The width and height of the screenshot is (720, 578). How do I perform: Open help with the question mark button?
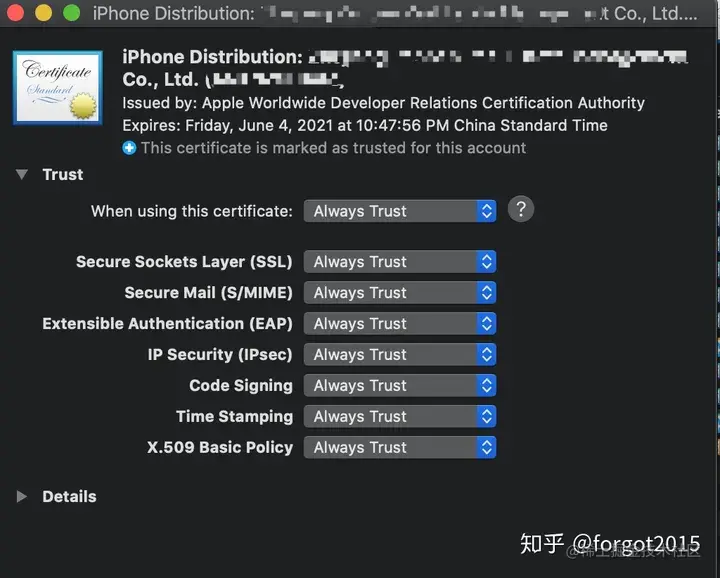[521, 209]
